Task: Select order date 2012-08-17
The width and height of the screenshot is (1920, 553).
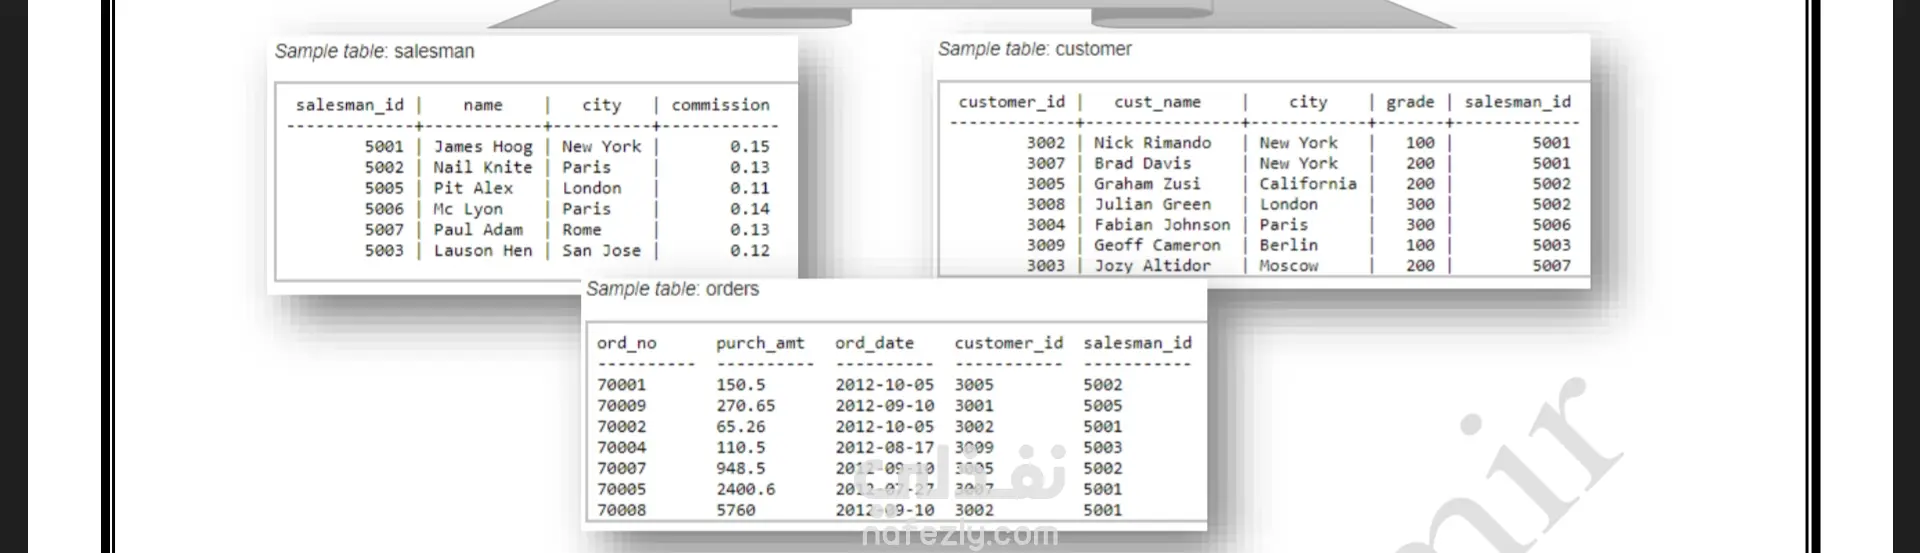Action: coord(884,448)
